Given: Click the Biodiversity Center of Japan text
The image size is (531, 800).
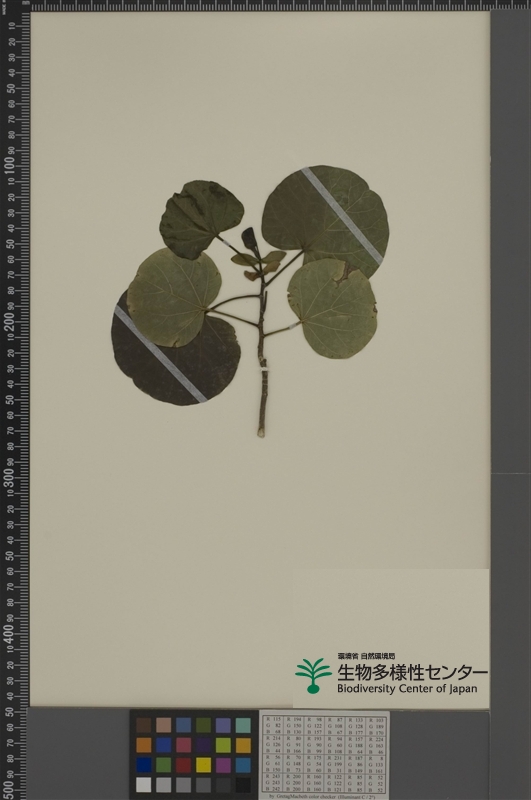Looking at the screenshot, I should [x=407, y=689].
